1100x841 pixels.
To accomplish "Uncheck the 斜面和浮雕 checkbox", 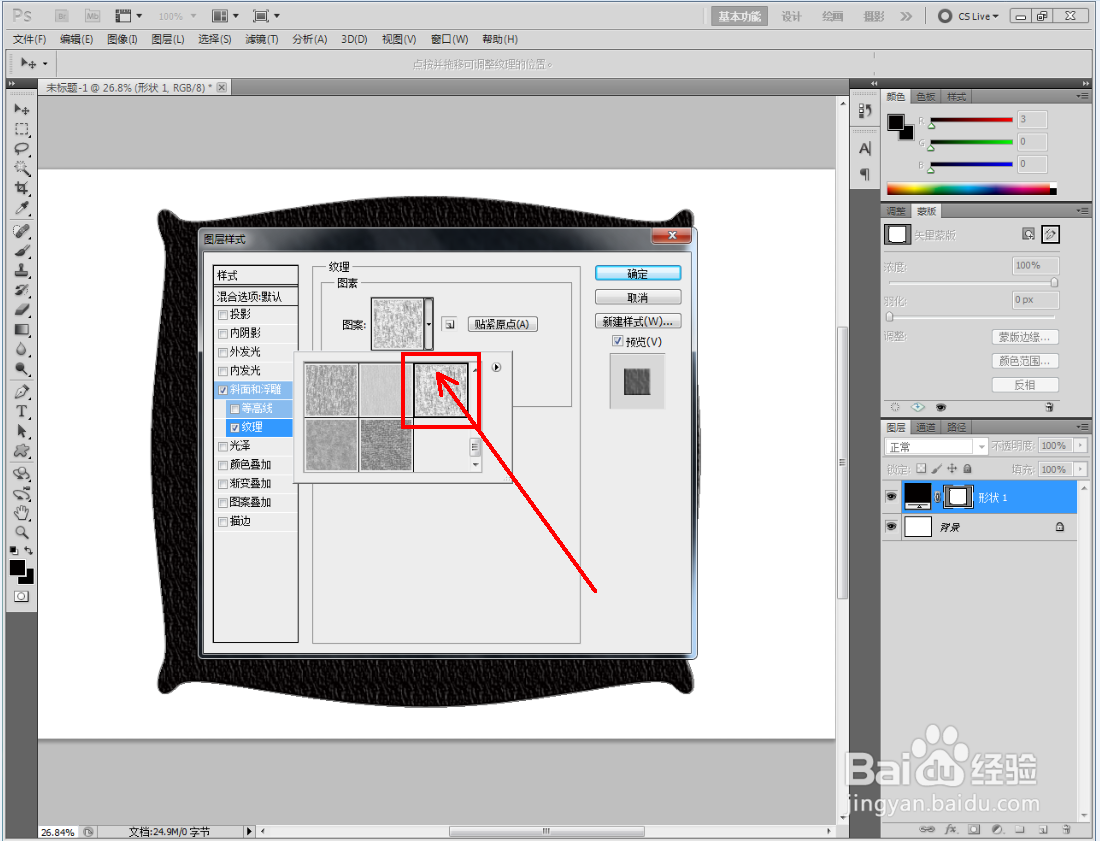I will 223,390.
